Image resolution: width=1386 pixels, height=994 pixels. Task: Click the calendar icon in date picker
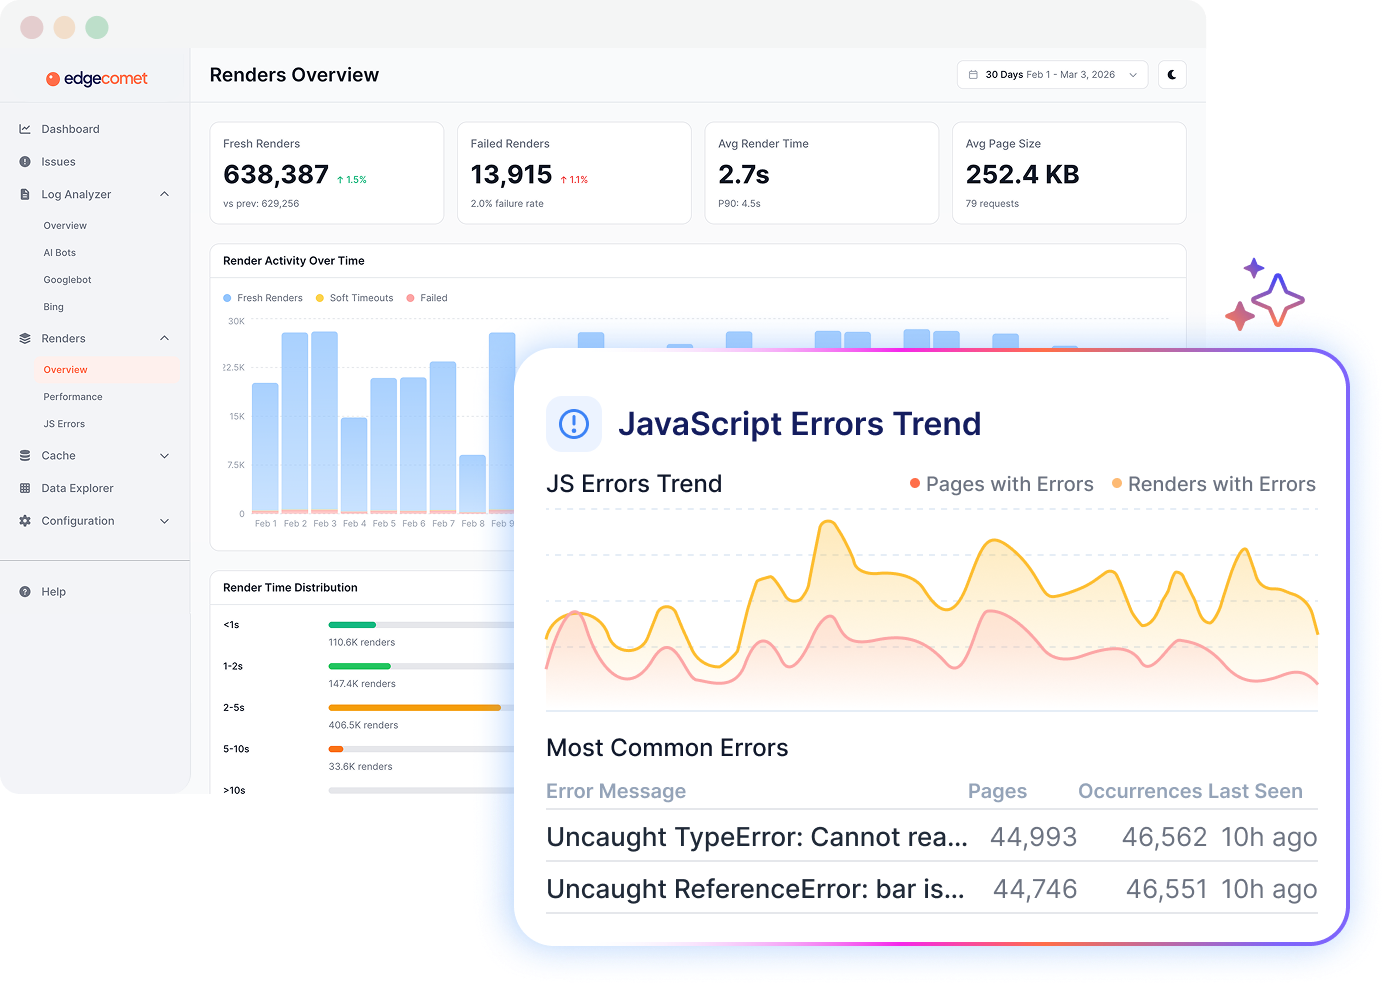pos(973,75)
